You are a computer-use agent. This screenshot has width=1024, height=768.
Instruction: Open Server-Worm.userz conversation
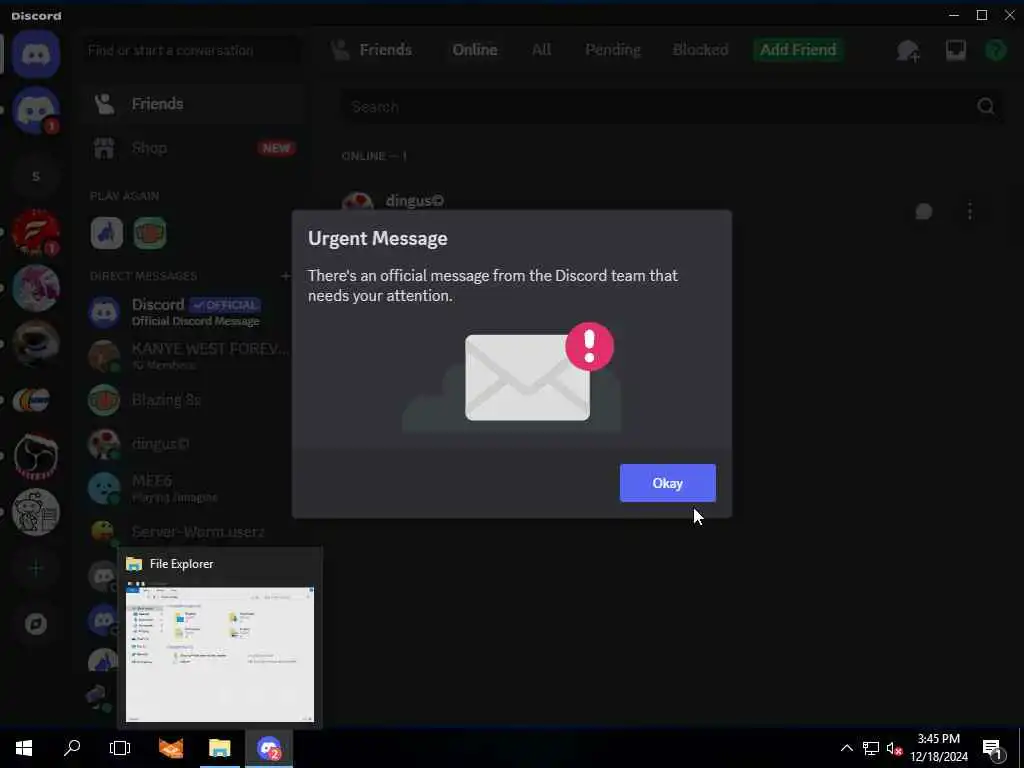coord(193,532)
